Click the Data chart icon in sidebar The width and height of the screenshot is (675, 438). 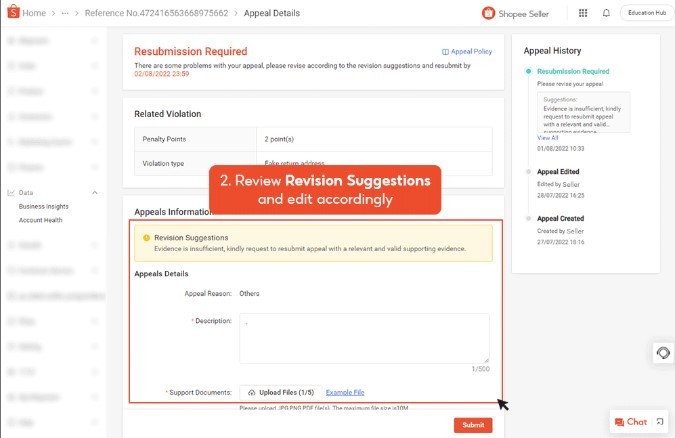(10, 192)
